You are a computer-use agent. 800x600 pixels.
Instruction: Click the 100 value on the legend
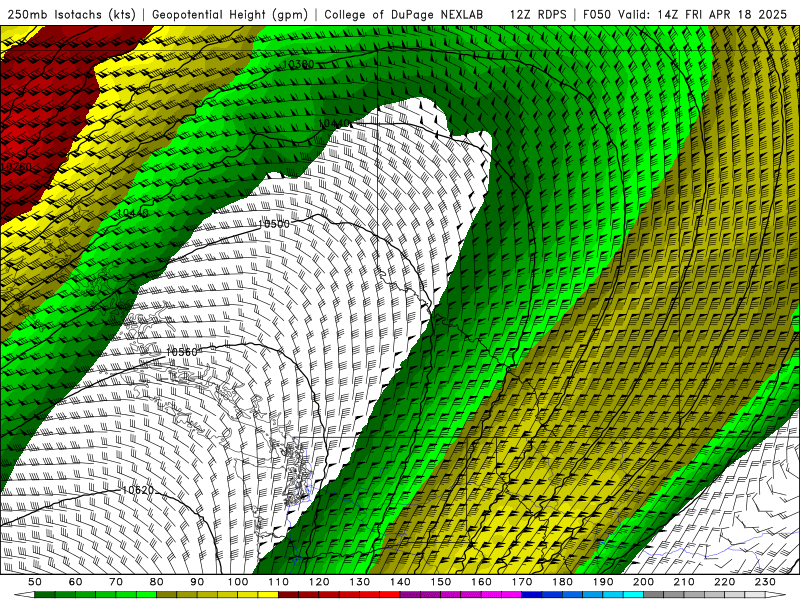tap(238, 582)
